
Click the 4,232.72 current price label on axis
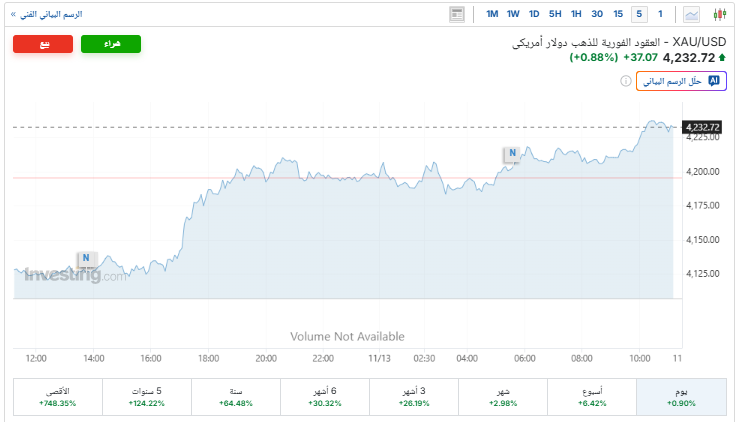(702, 127)
